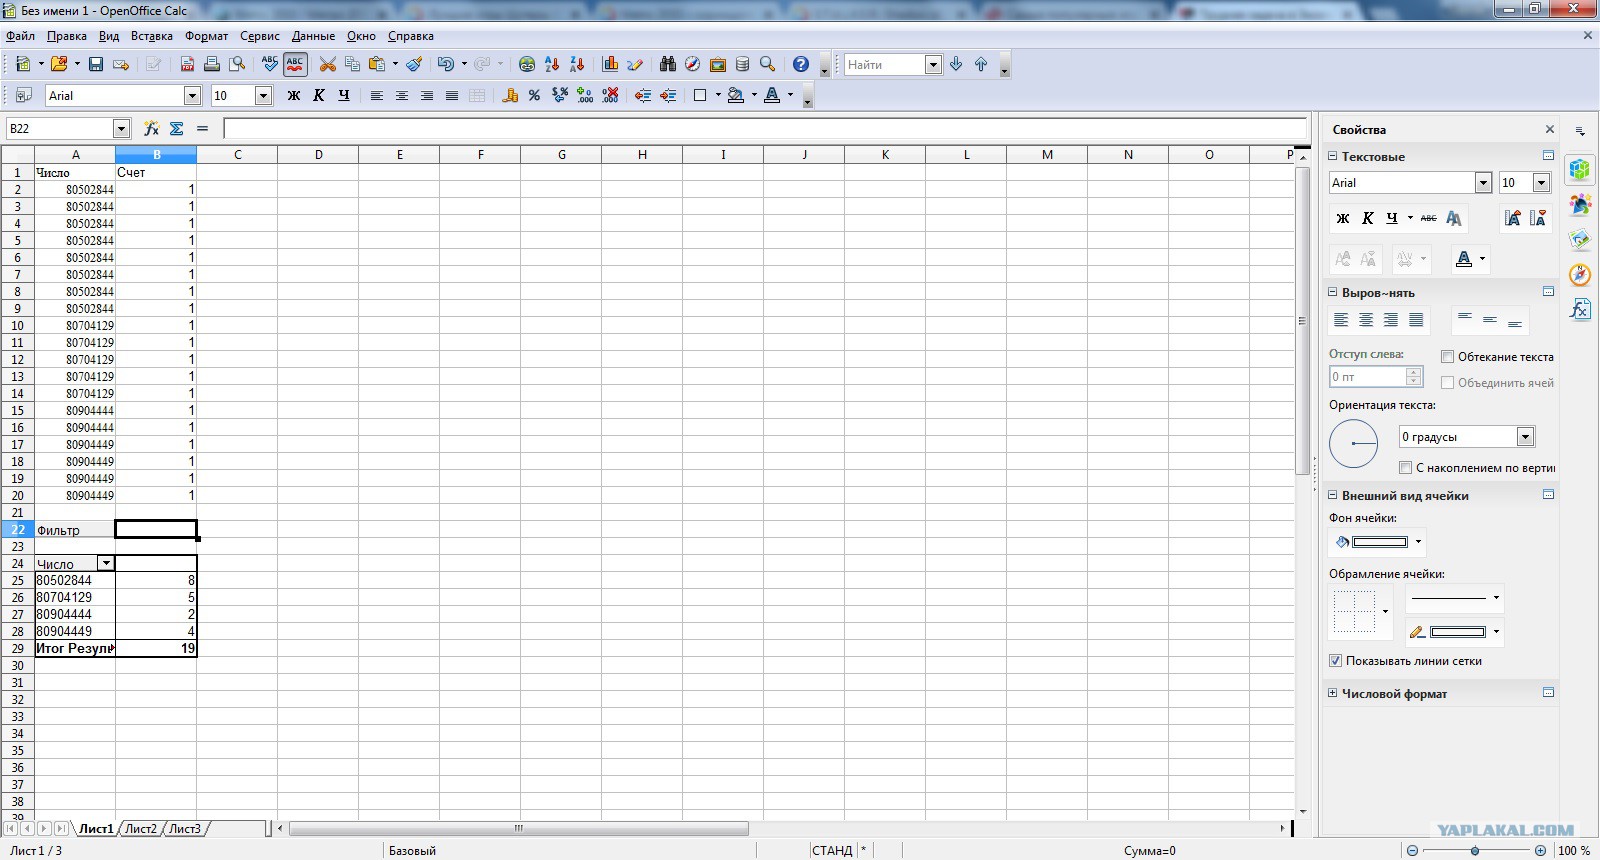The image size is (1600, 860).
Task: Toggle italic К in formatting toolbar
Action: (318, 95)
